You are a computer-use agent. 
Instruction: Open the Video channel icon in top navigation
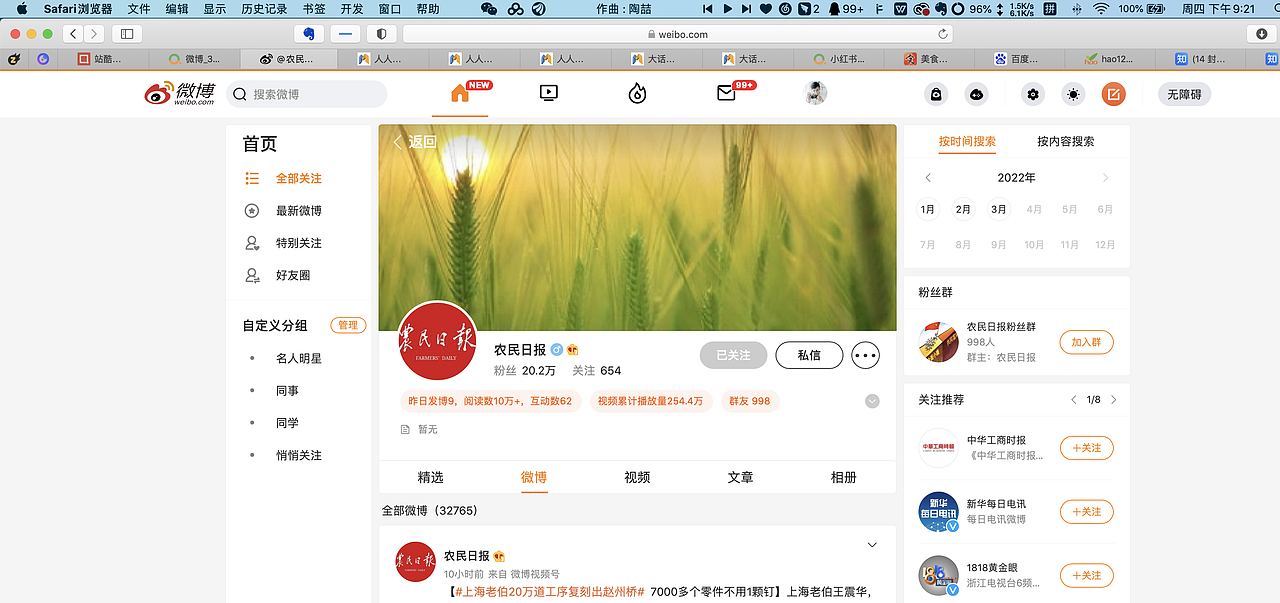tap(548, 93)
